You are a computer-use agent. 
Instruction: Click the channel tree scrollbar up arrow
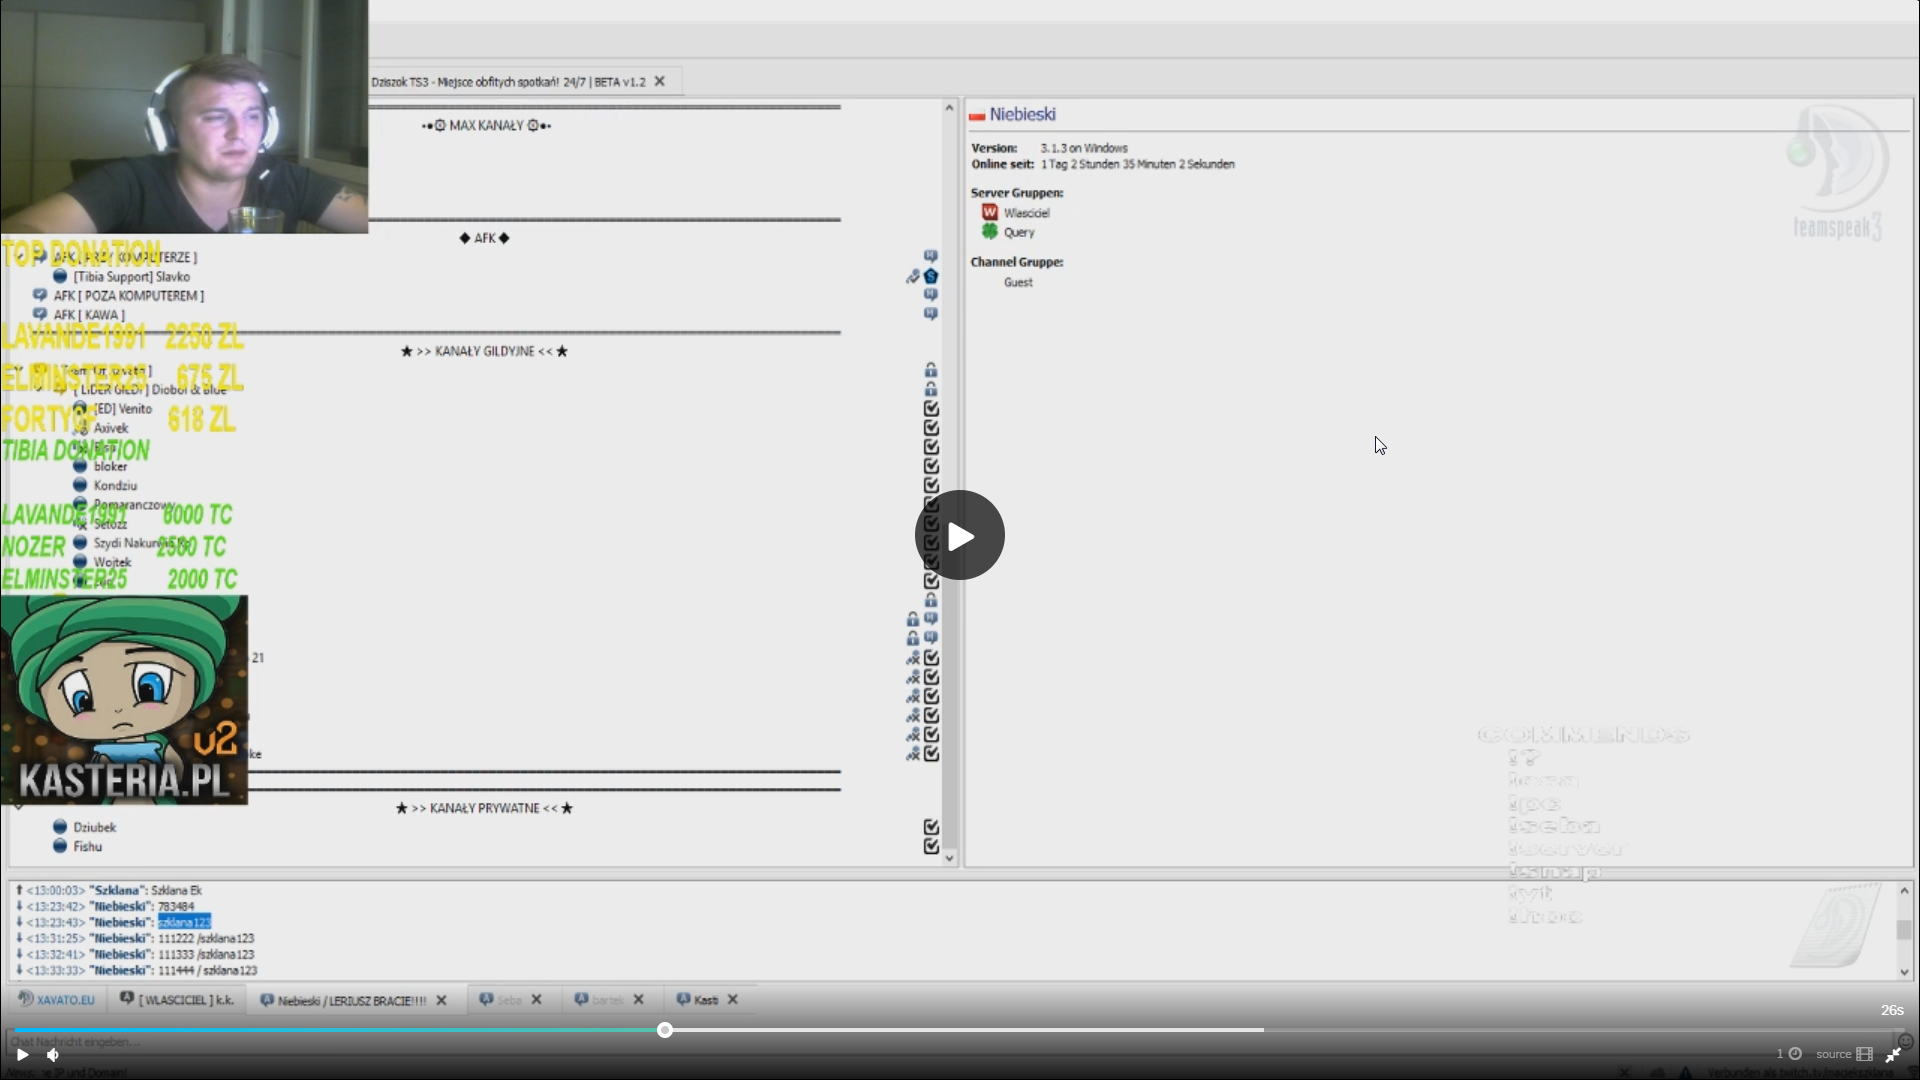pyautogui.click(x=949, y=107)
